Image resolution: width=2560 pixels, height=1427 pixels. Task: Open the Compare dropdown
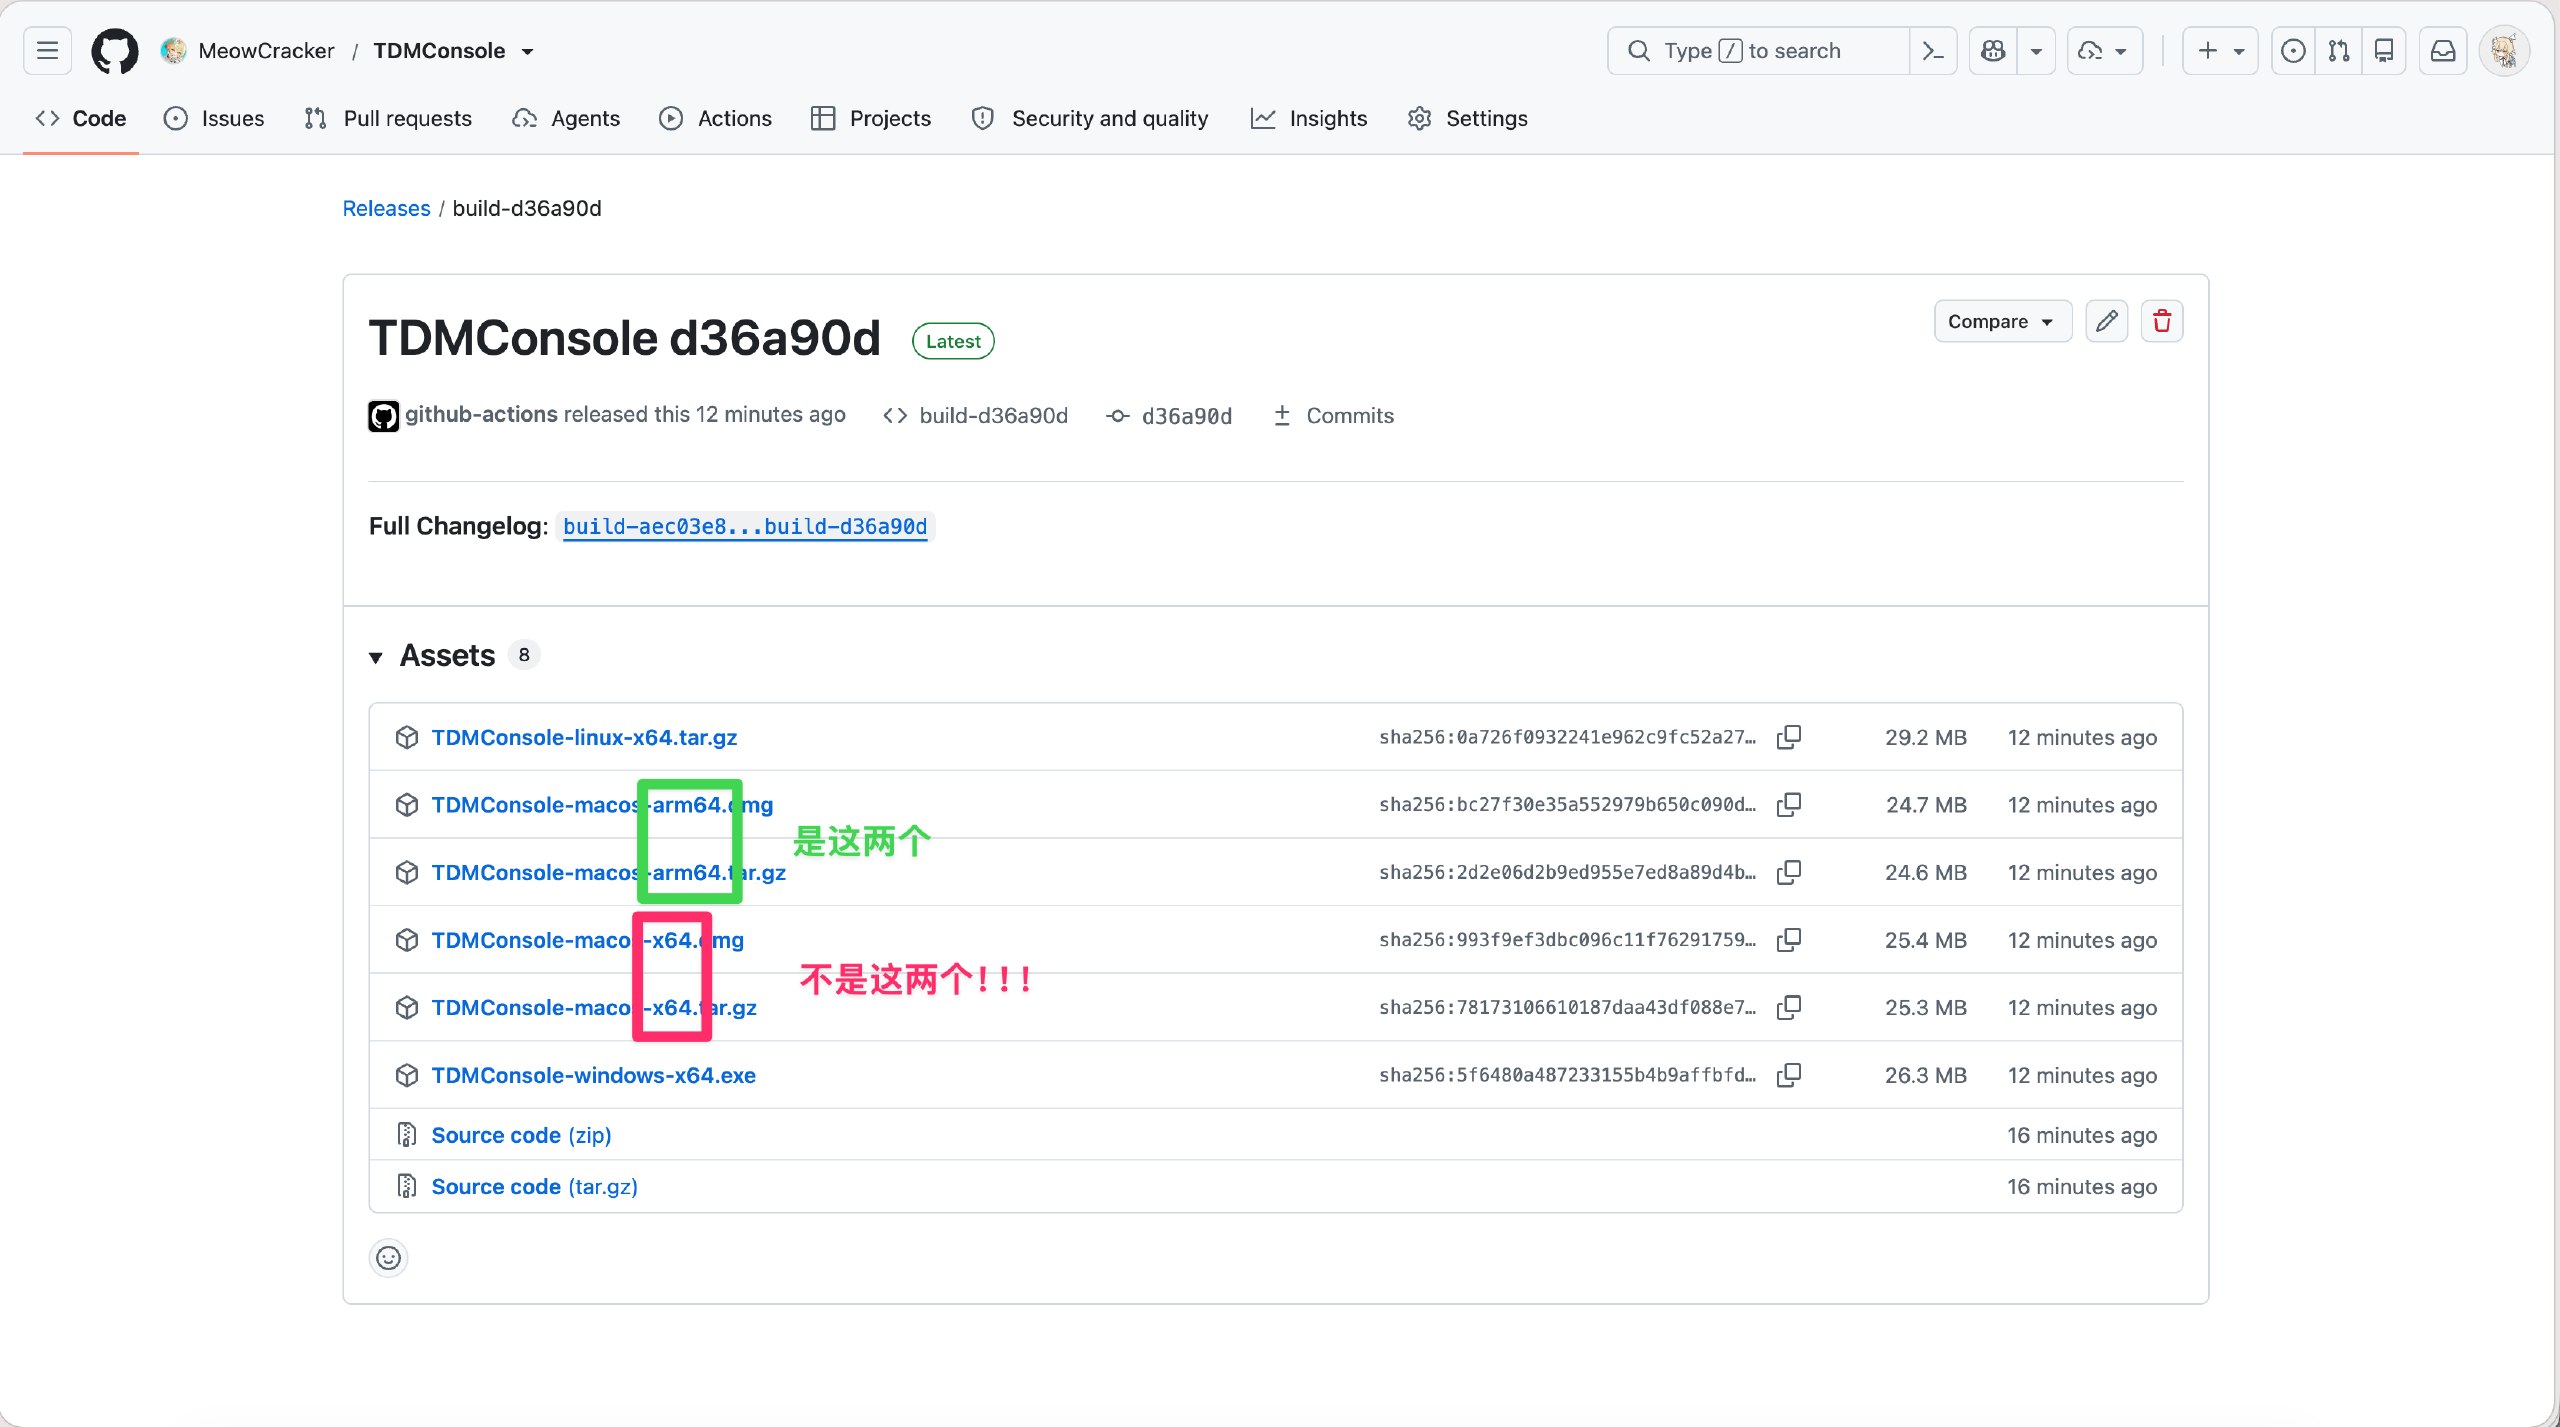point(2002,321)
